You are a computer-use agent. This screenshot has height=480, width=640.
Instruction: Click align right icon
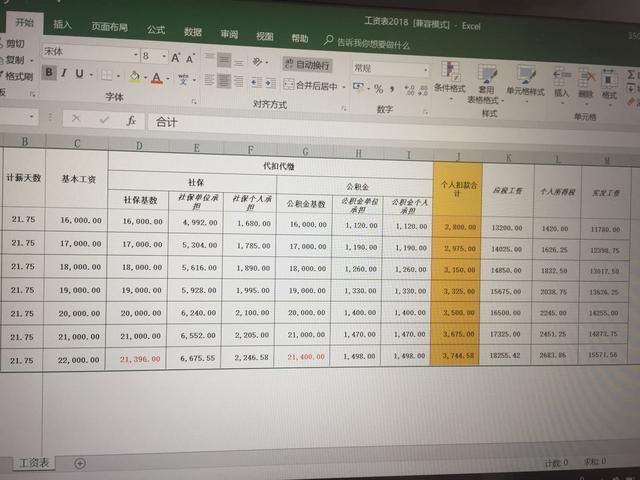point(238,82)
